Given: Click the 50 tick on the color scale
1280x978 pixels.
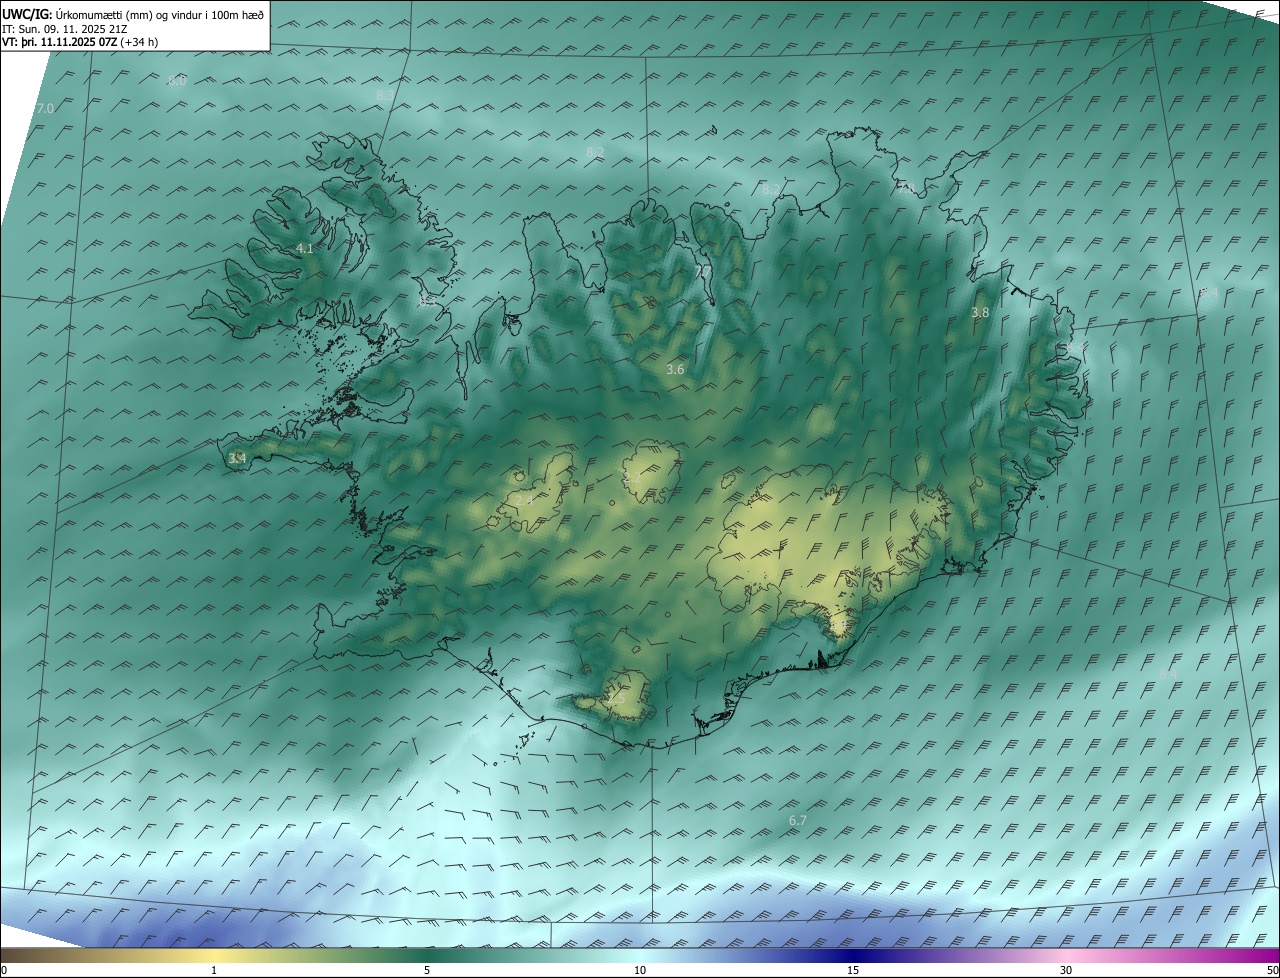Looking at the screenshot, I should [x=1272, y=971].
